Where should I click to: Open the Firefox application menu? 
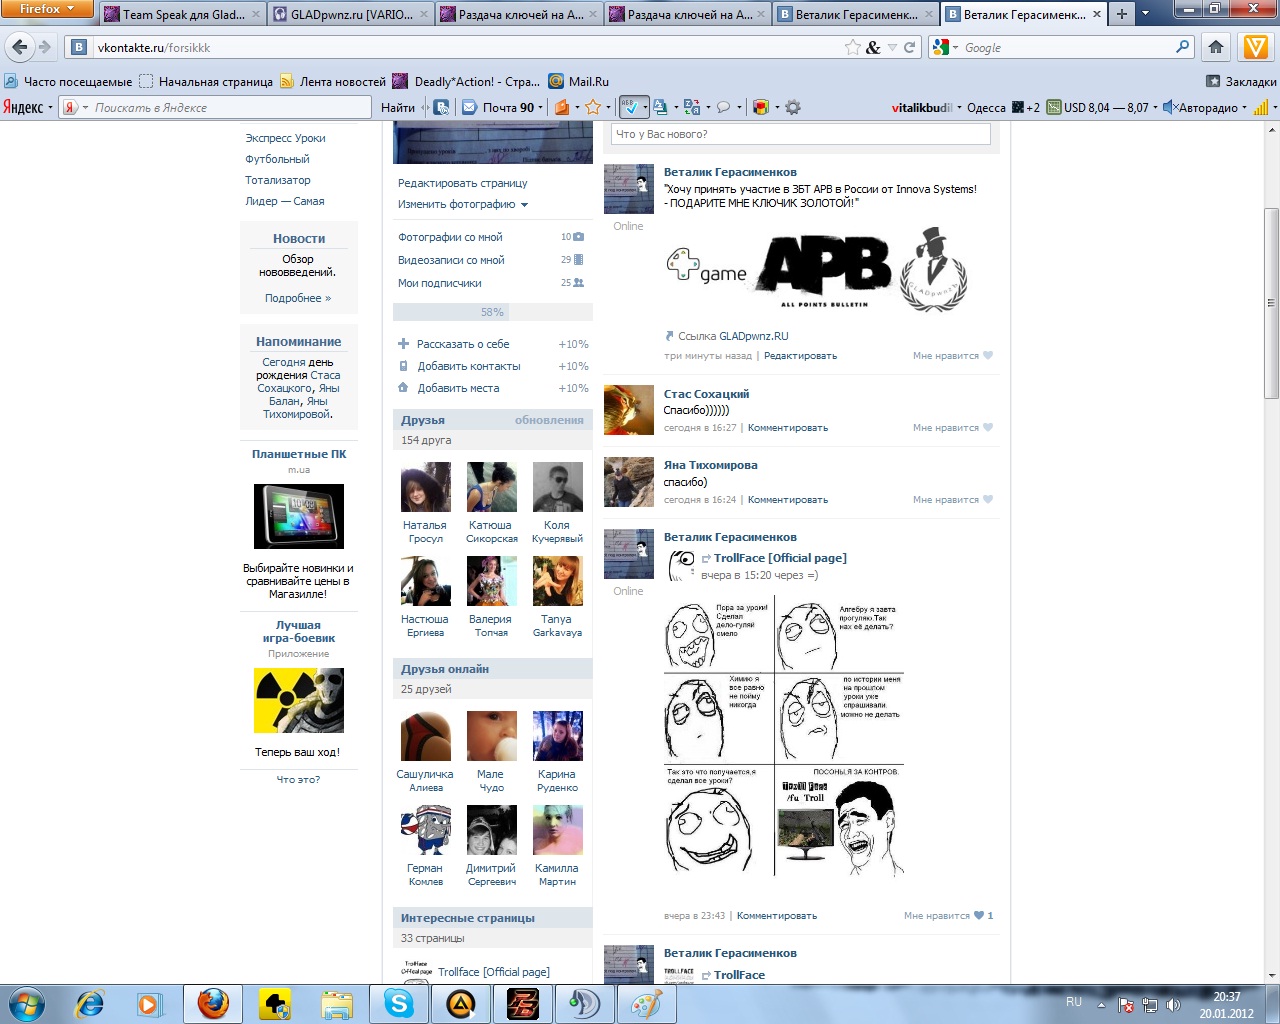click(46, 9)
